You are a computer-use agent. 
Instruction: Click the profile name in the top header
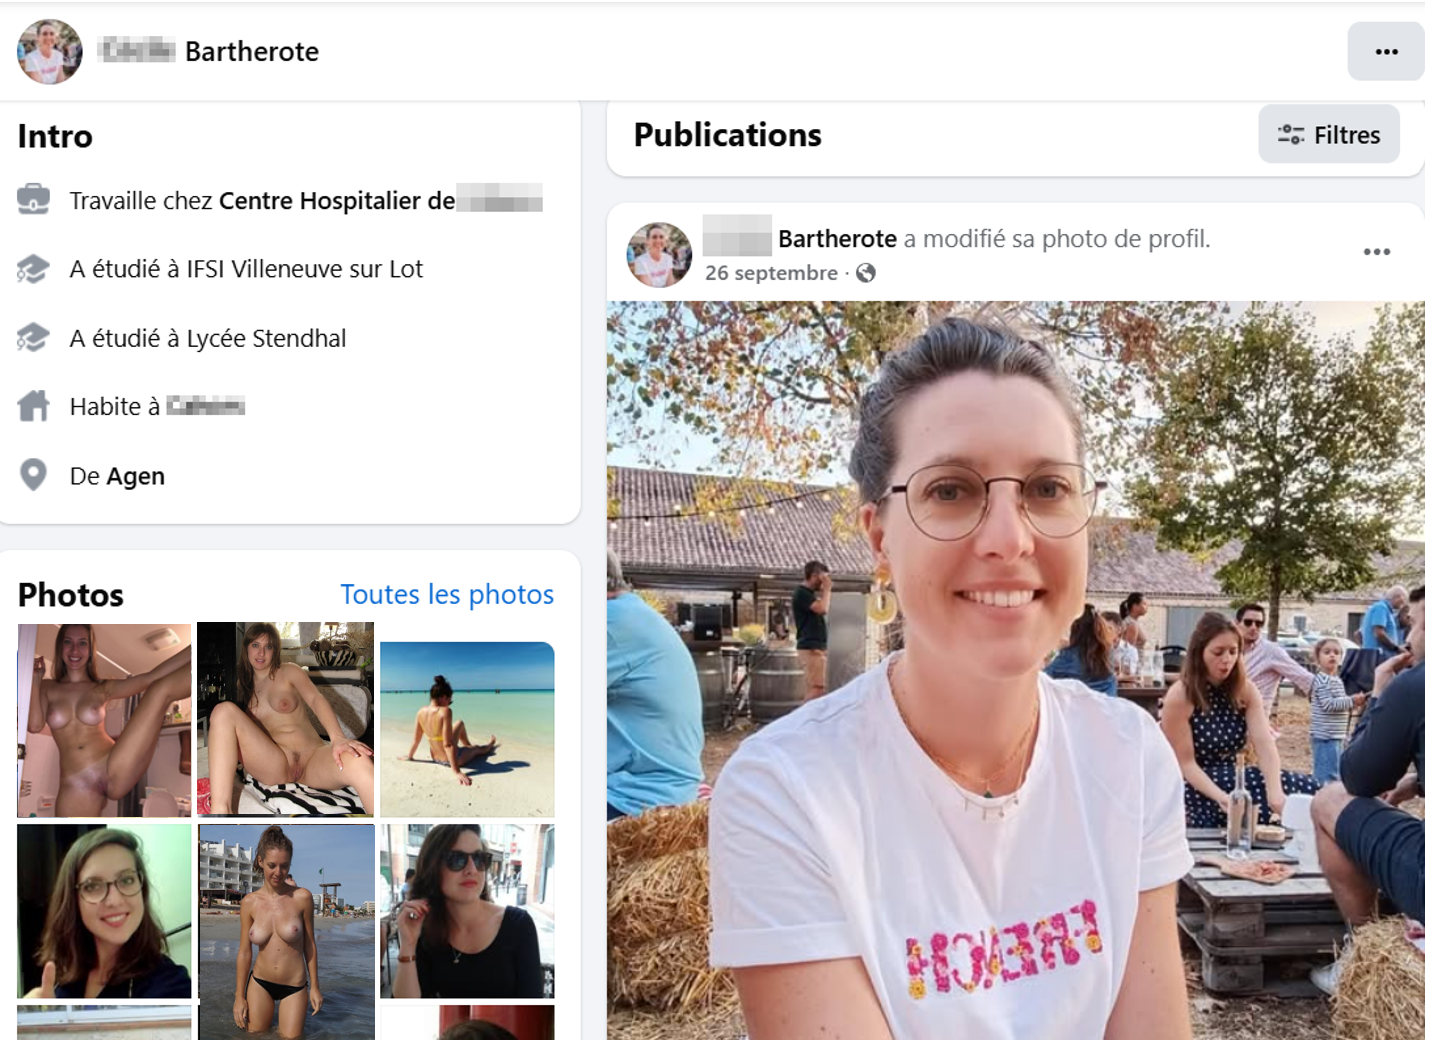[209, 51]
